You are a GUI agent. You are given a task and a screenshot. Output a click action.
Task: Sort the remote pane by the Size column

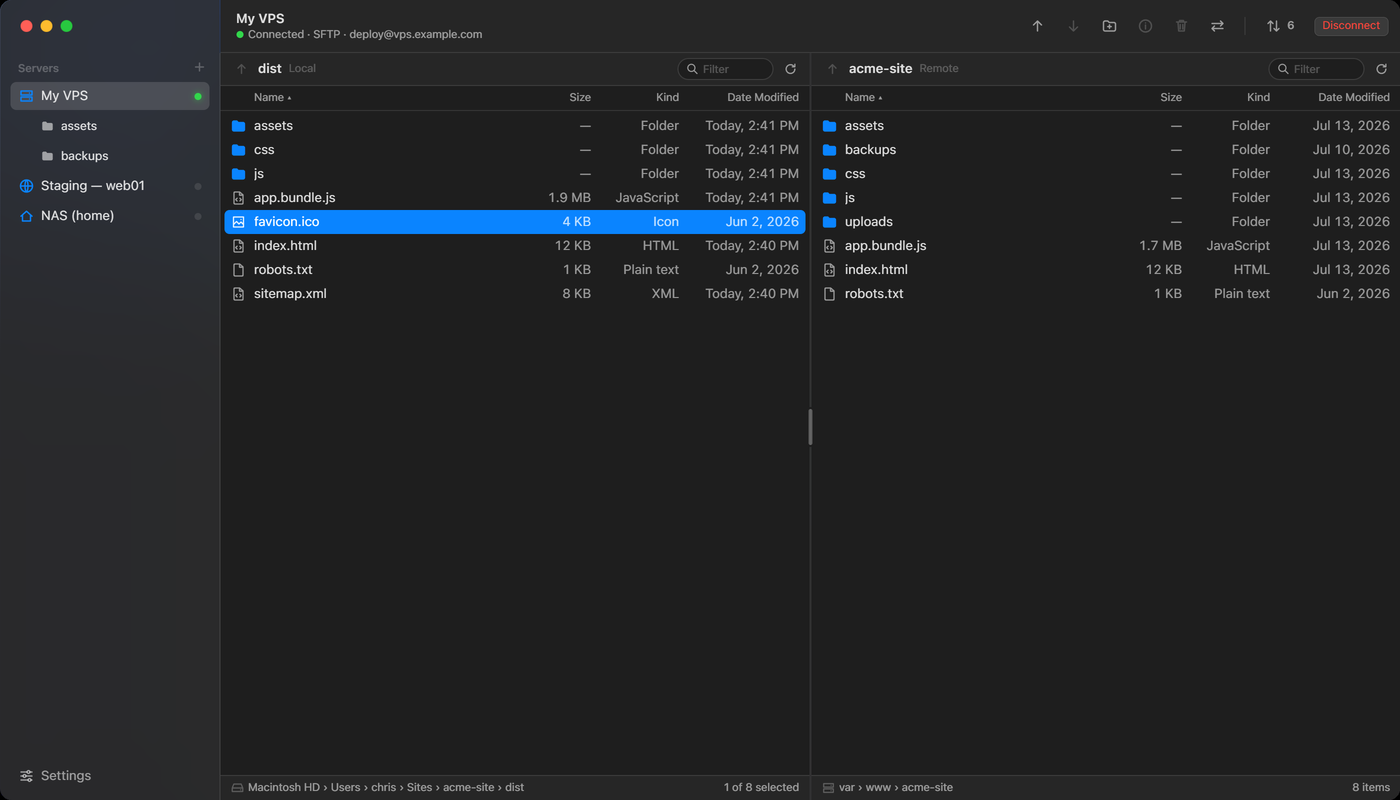coord(1171,97)
